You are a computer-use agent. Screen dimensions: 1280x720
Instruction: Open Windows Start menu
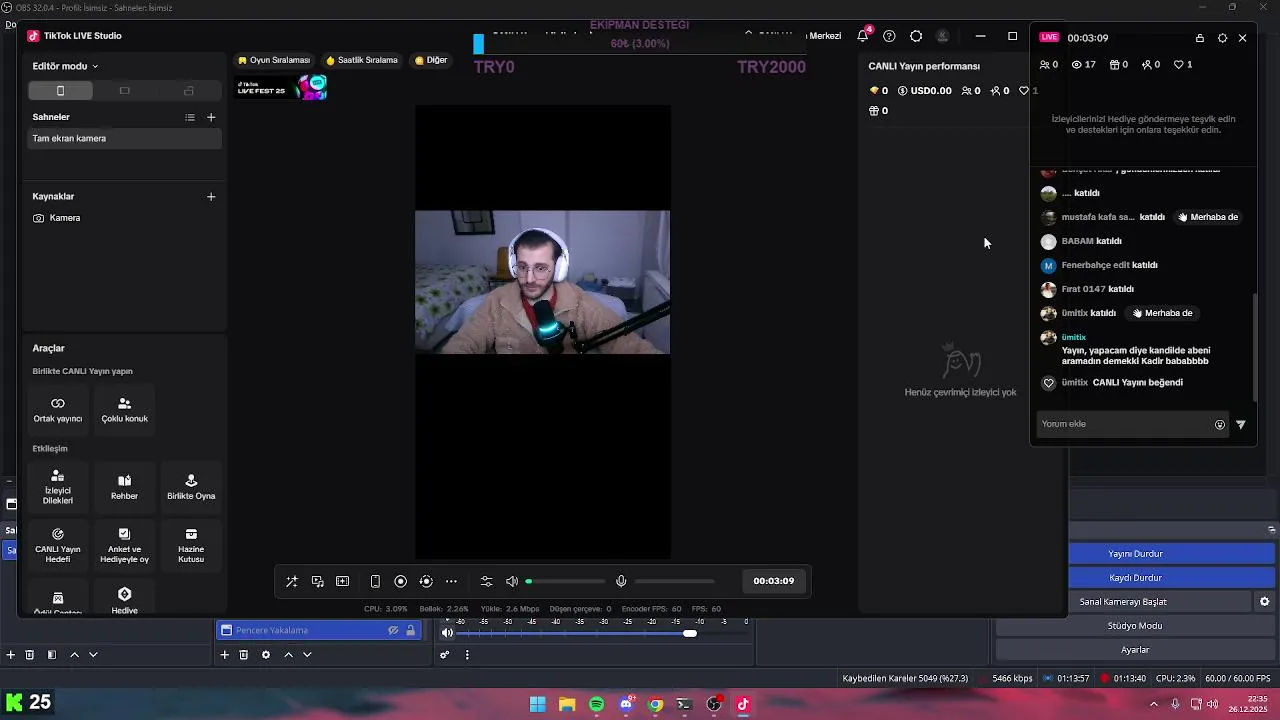point(537,704)
